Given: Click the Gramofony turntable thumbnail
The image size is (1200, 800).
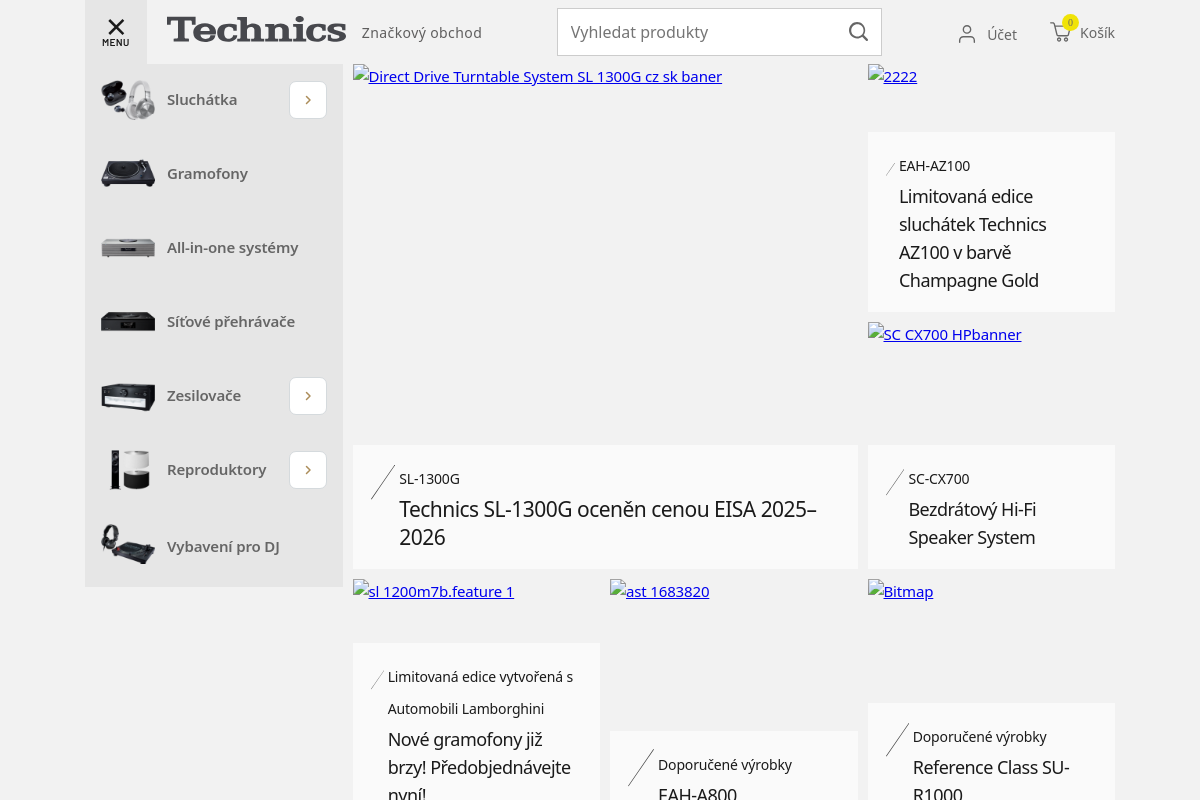Looking at the screenshot, I should pos(128,174).
